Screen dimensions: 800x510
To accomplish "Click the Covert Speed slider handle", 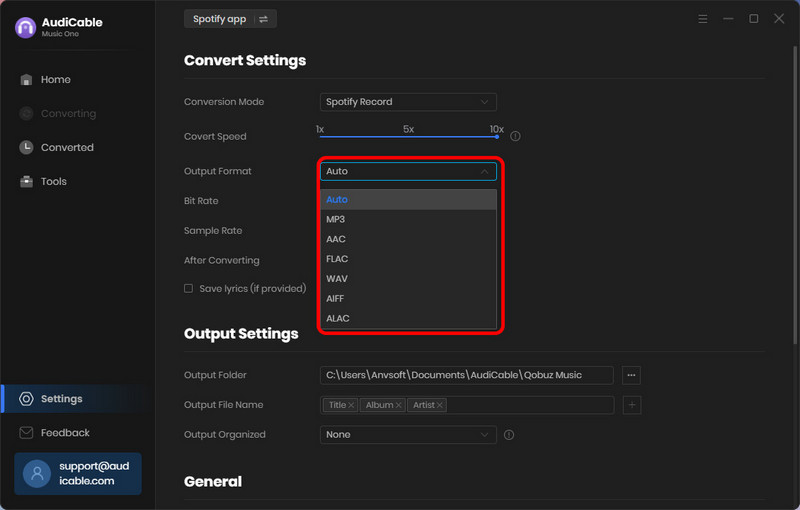I will click(497, 137).
